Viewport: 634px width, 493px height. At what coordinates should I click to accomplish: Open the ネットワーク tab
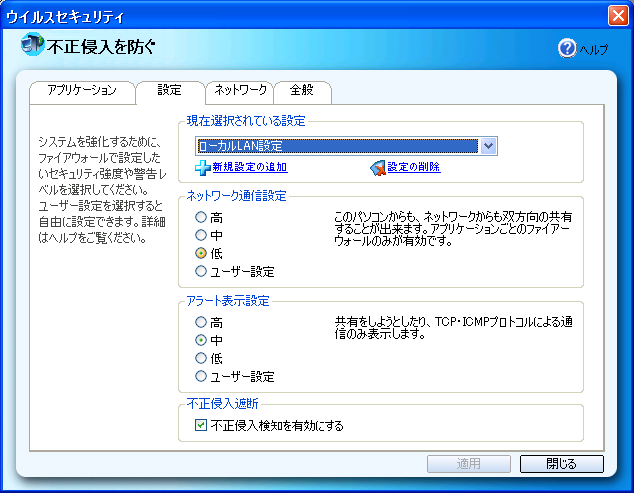click(240, 91)
